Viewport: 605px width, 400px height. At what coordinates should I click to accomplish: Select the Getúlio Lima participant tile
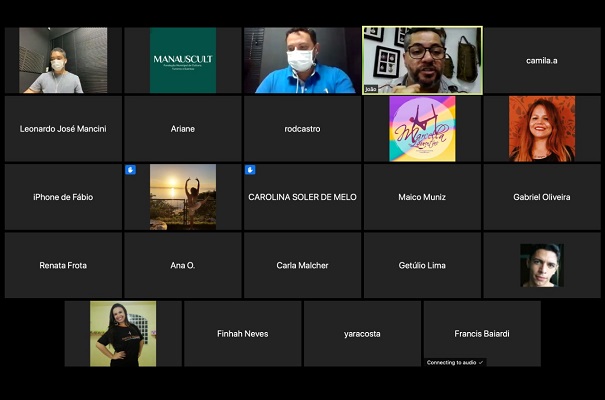tap(422, 265)
